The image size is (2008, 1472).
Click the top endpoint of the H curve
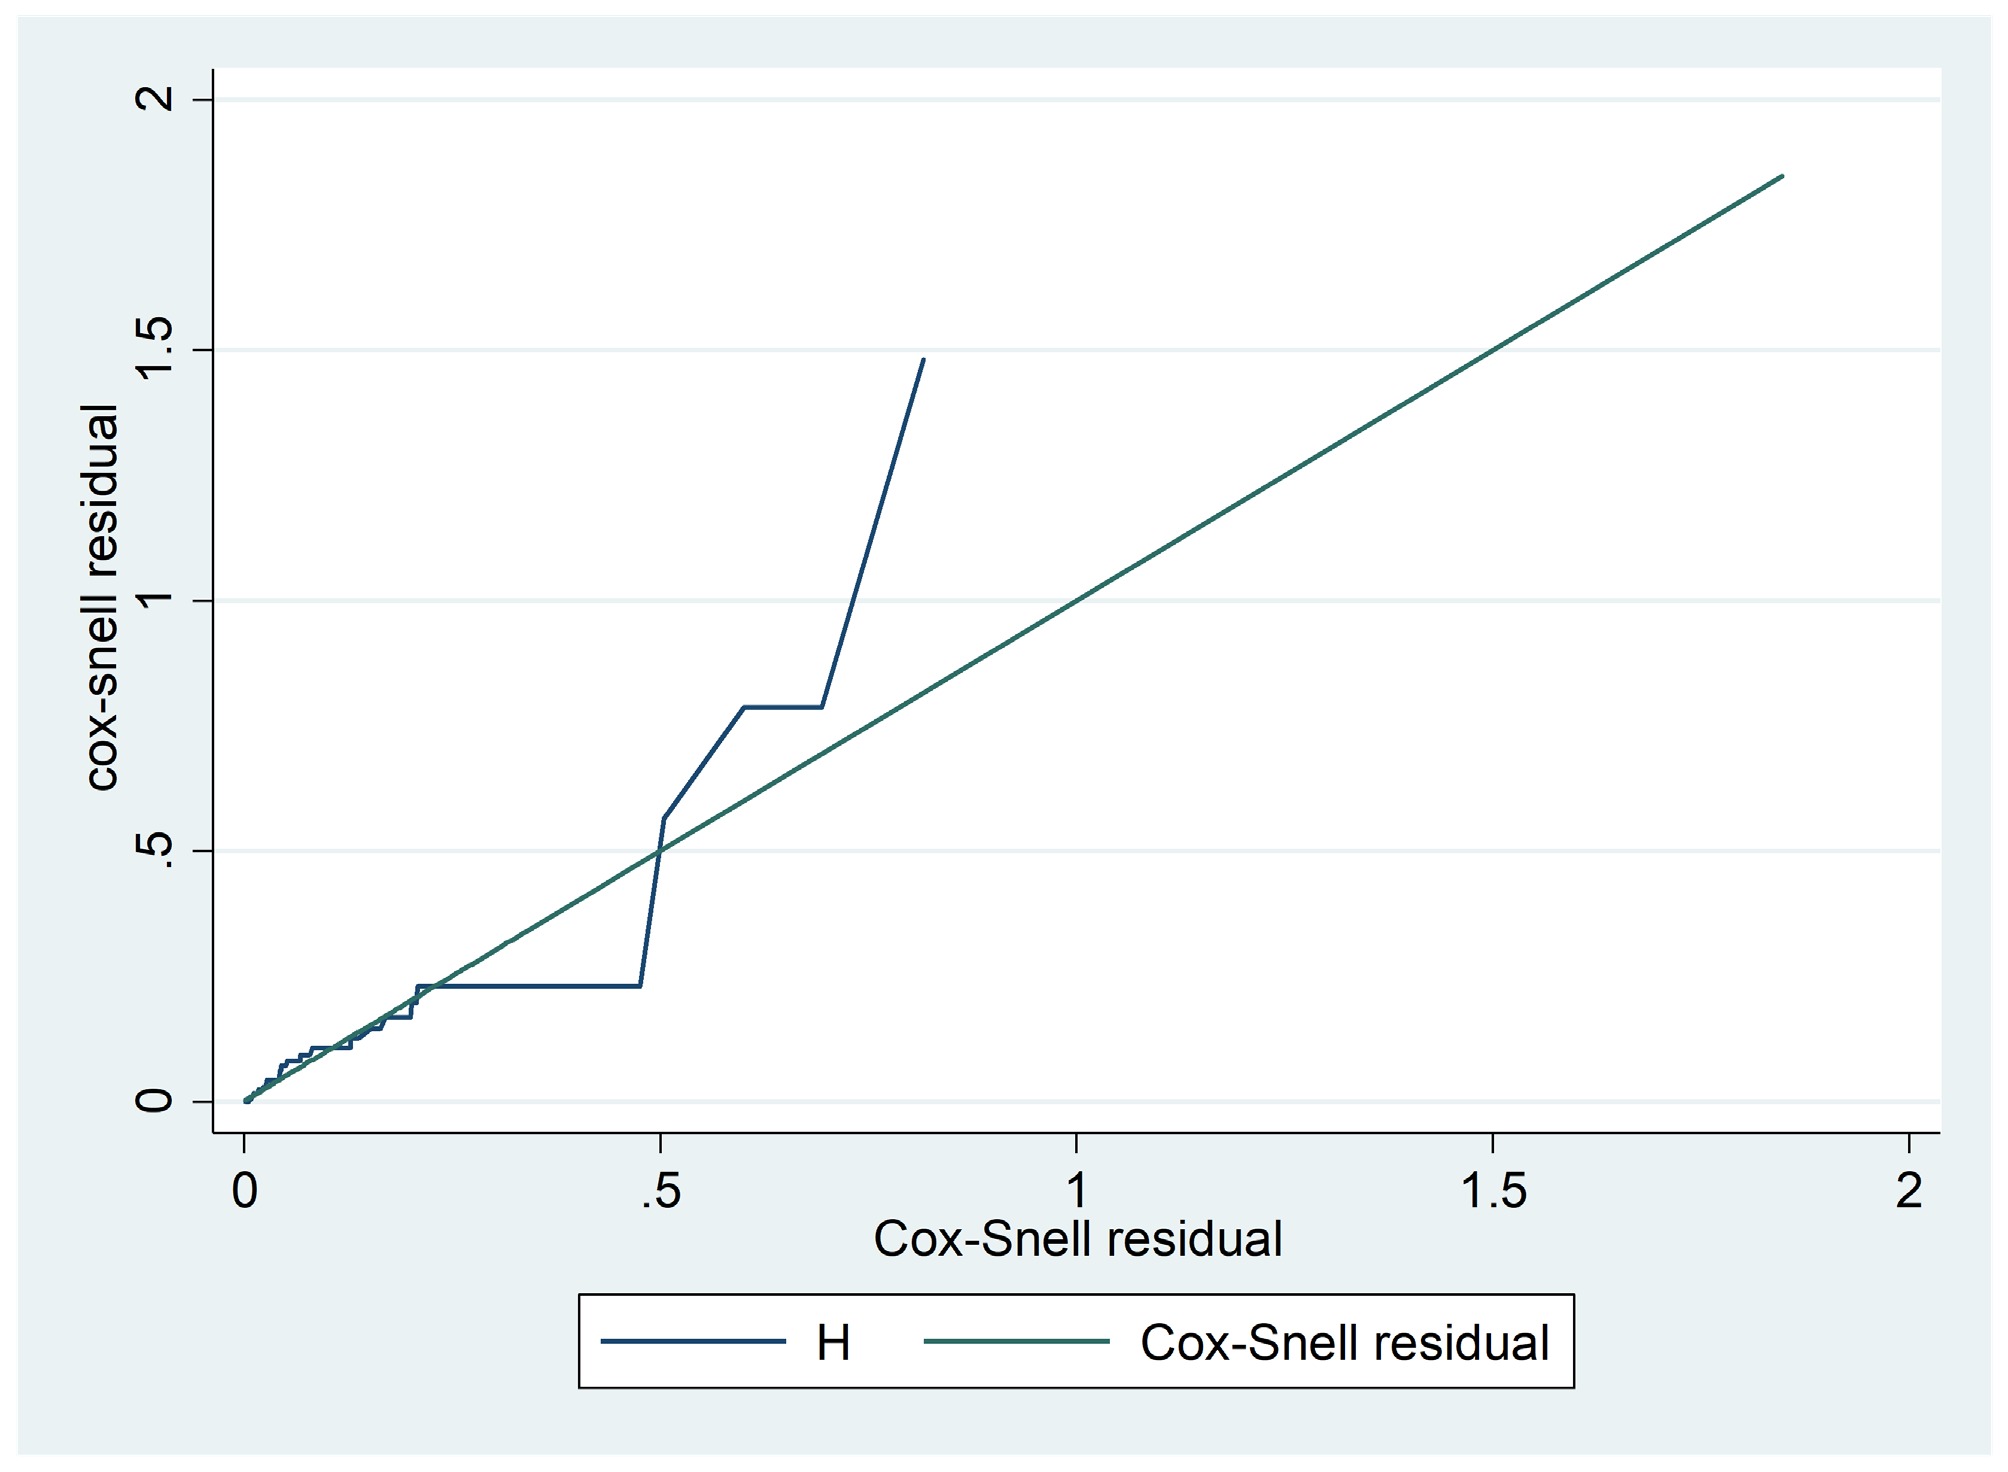tap(923, 359)
